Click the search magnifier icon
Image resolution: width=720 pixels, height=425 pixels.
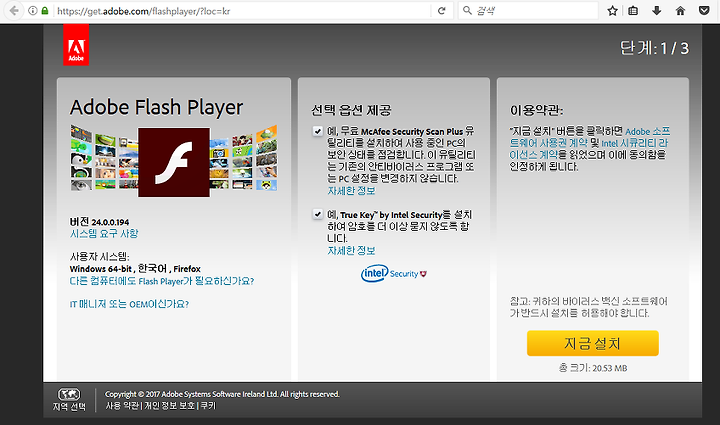467,11
